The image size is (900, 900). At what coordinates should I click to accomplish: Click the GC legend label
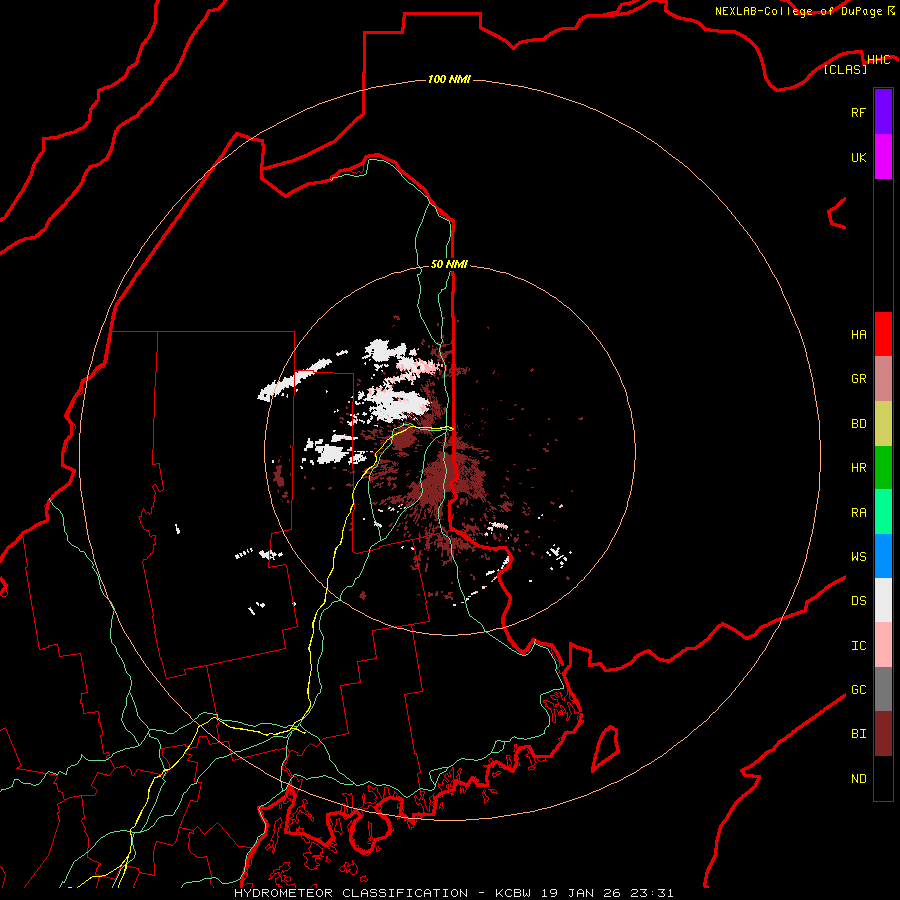[x=858, y=689]
